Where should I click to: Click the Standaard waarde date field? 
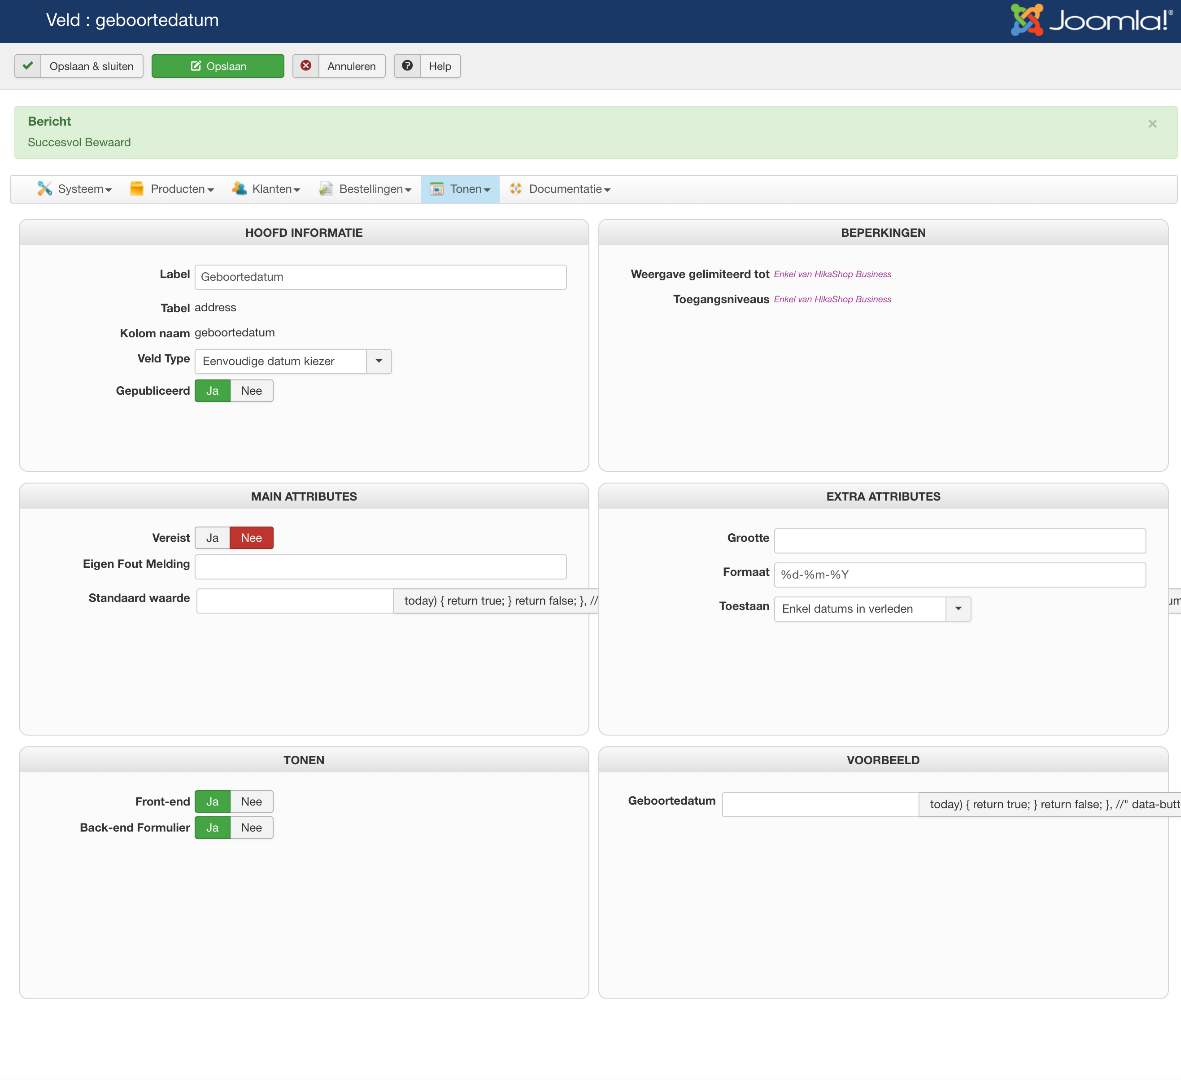click(x=294, y=601)
